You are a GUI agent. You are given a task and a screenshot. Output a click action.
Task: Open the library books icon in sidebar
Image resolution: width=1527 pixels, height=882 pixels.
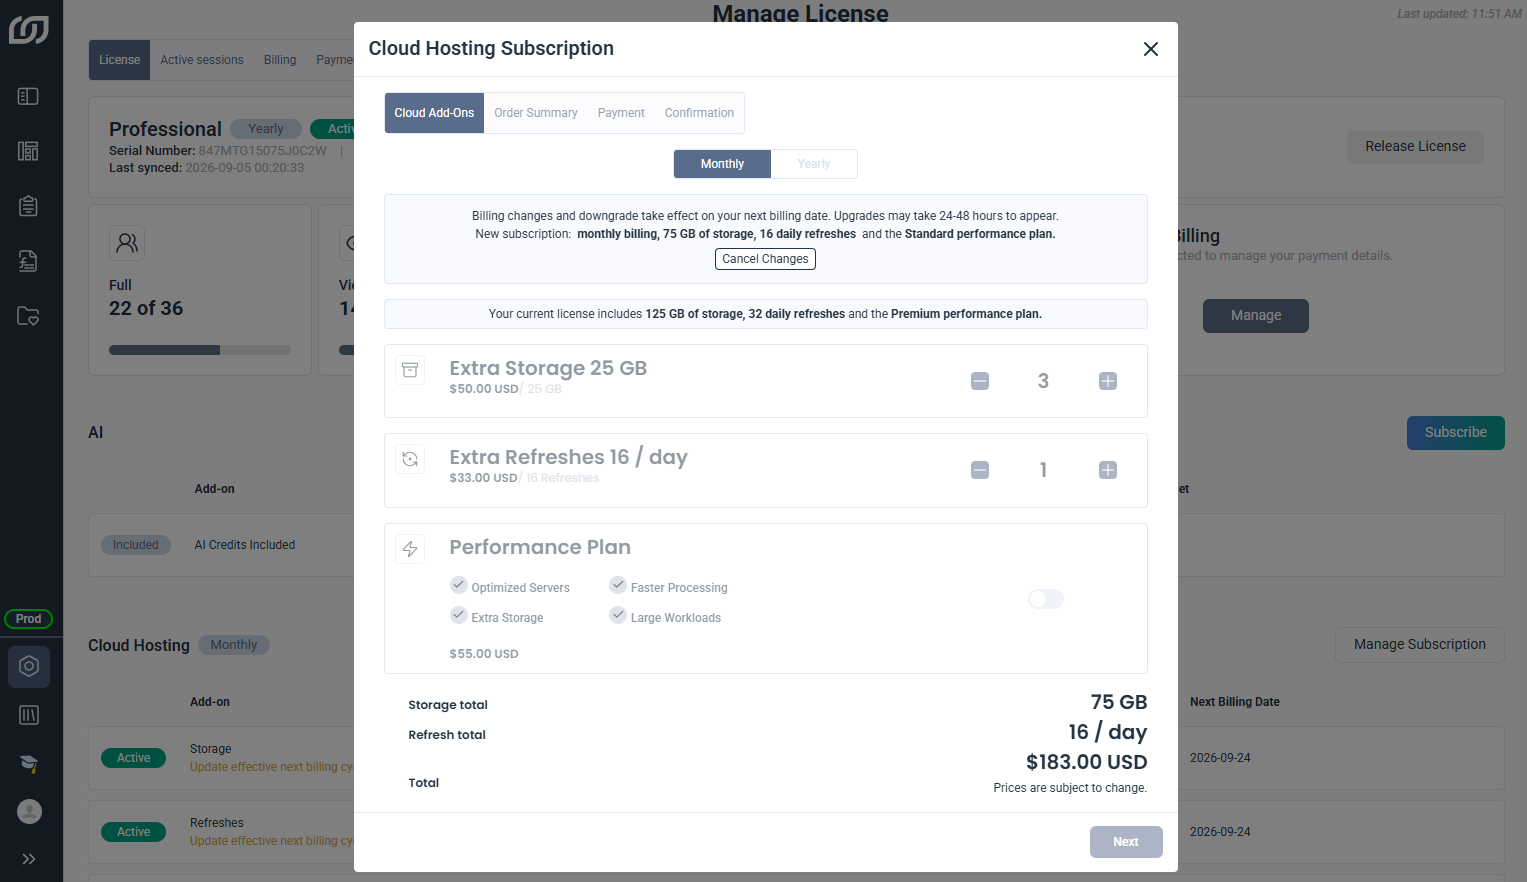click(x=29, y=715)
